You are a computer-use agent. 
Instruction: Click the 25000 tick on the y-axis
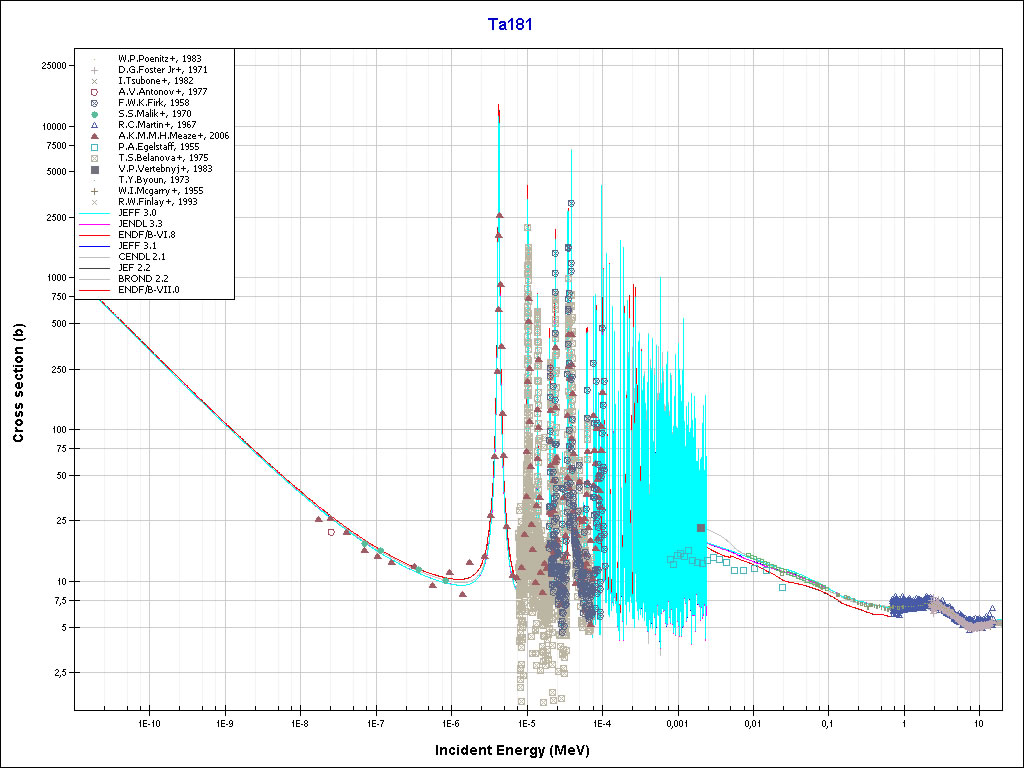click(51, 66)
